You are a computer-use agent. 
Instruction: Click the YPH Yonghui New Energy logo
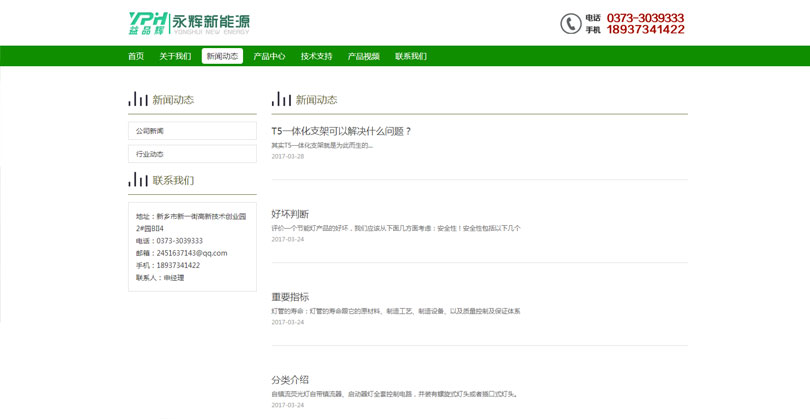[189, 22]
